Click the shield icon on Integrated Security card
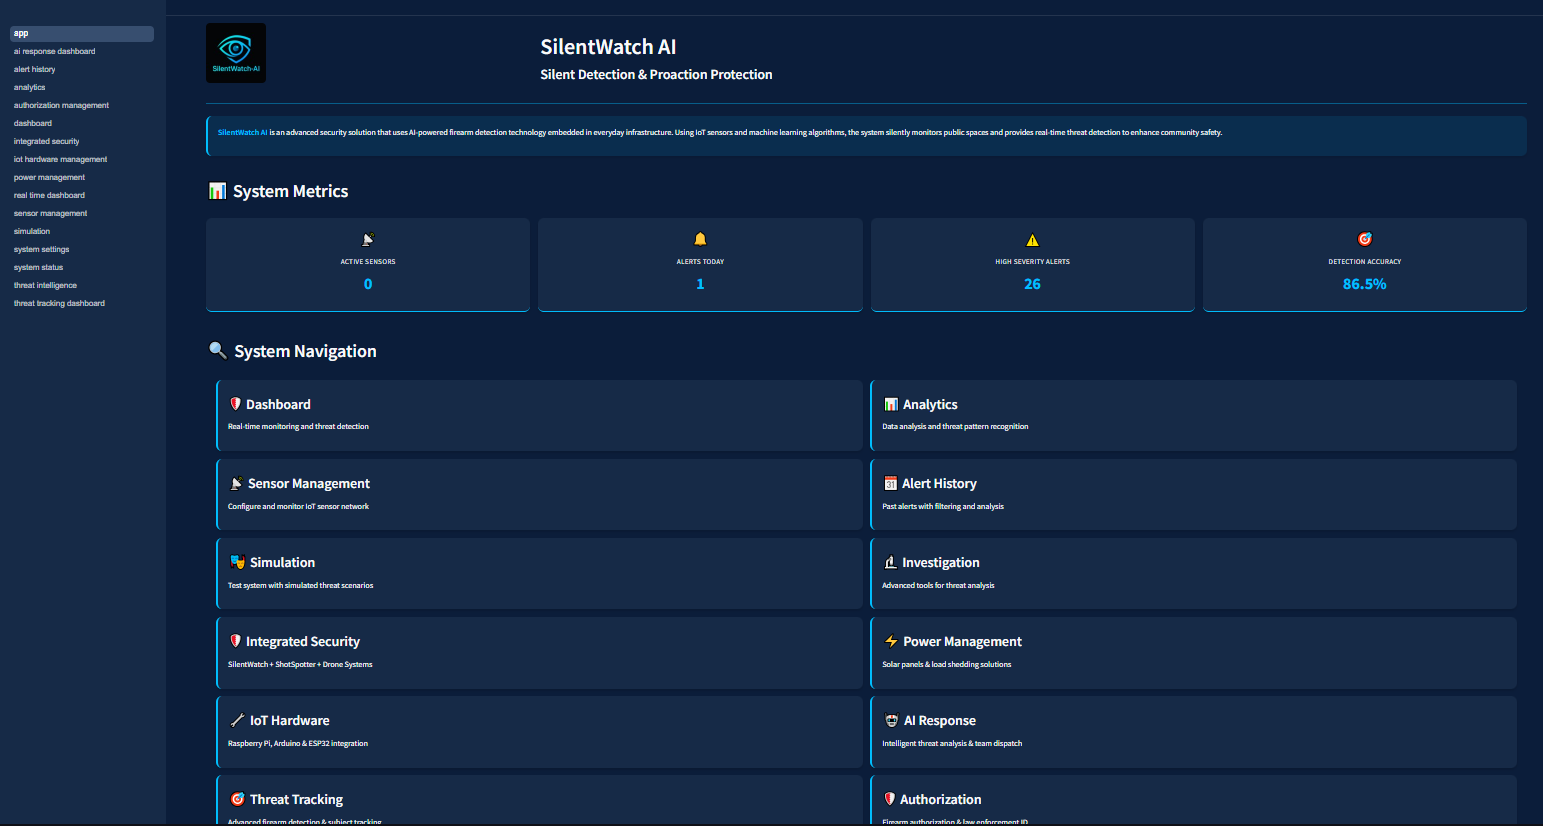This screenshot has width=1543, height=826. [235, 641]
